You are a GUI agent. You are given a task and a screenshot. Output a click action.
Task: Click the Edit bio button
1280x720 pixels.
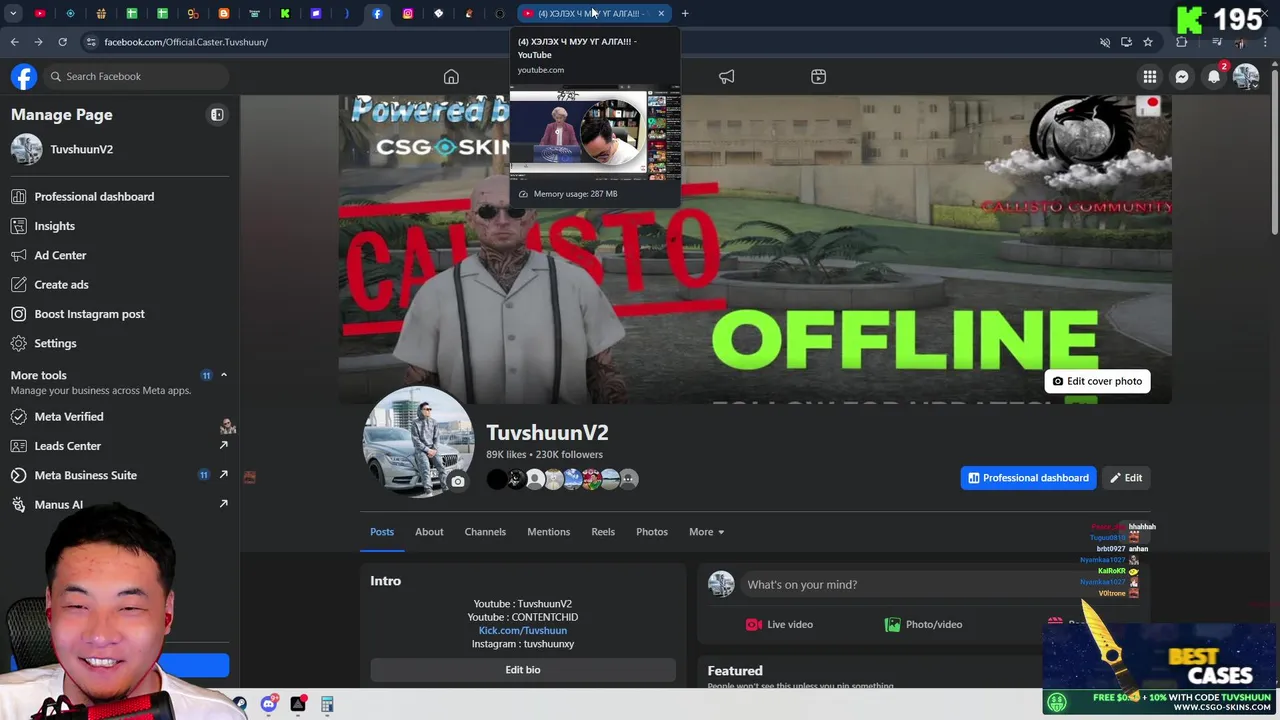coord(523,670)
